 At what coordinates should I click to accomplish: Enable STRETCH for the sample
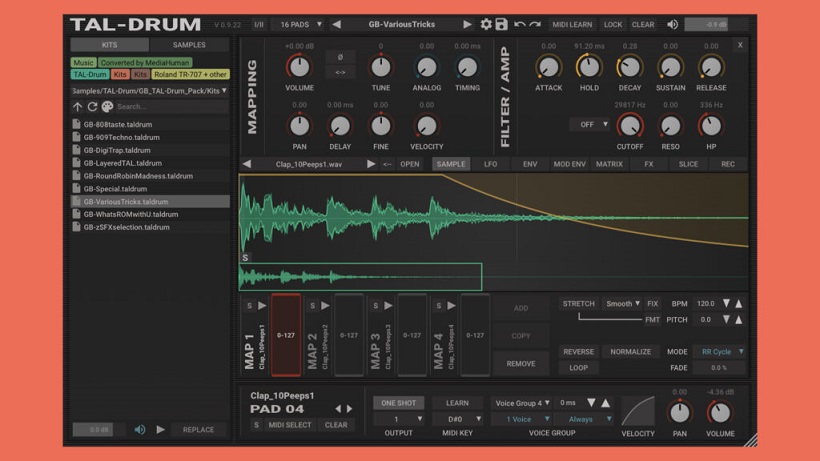pos(578,304)
